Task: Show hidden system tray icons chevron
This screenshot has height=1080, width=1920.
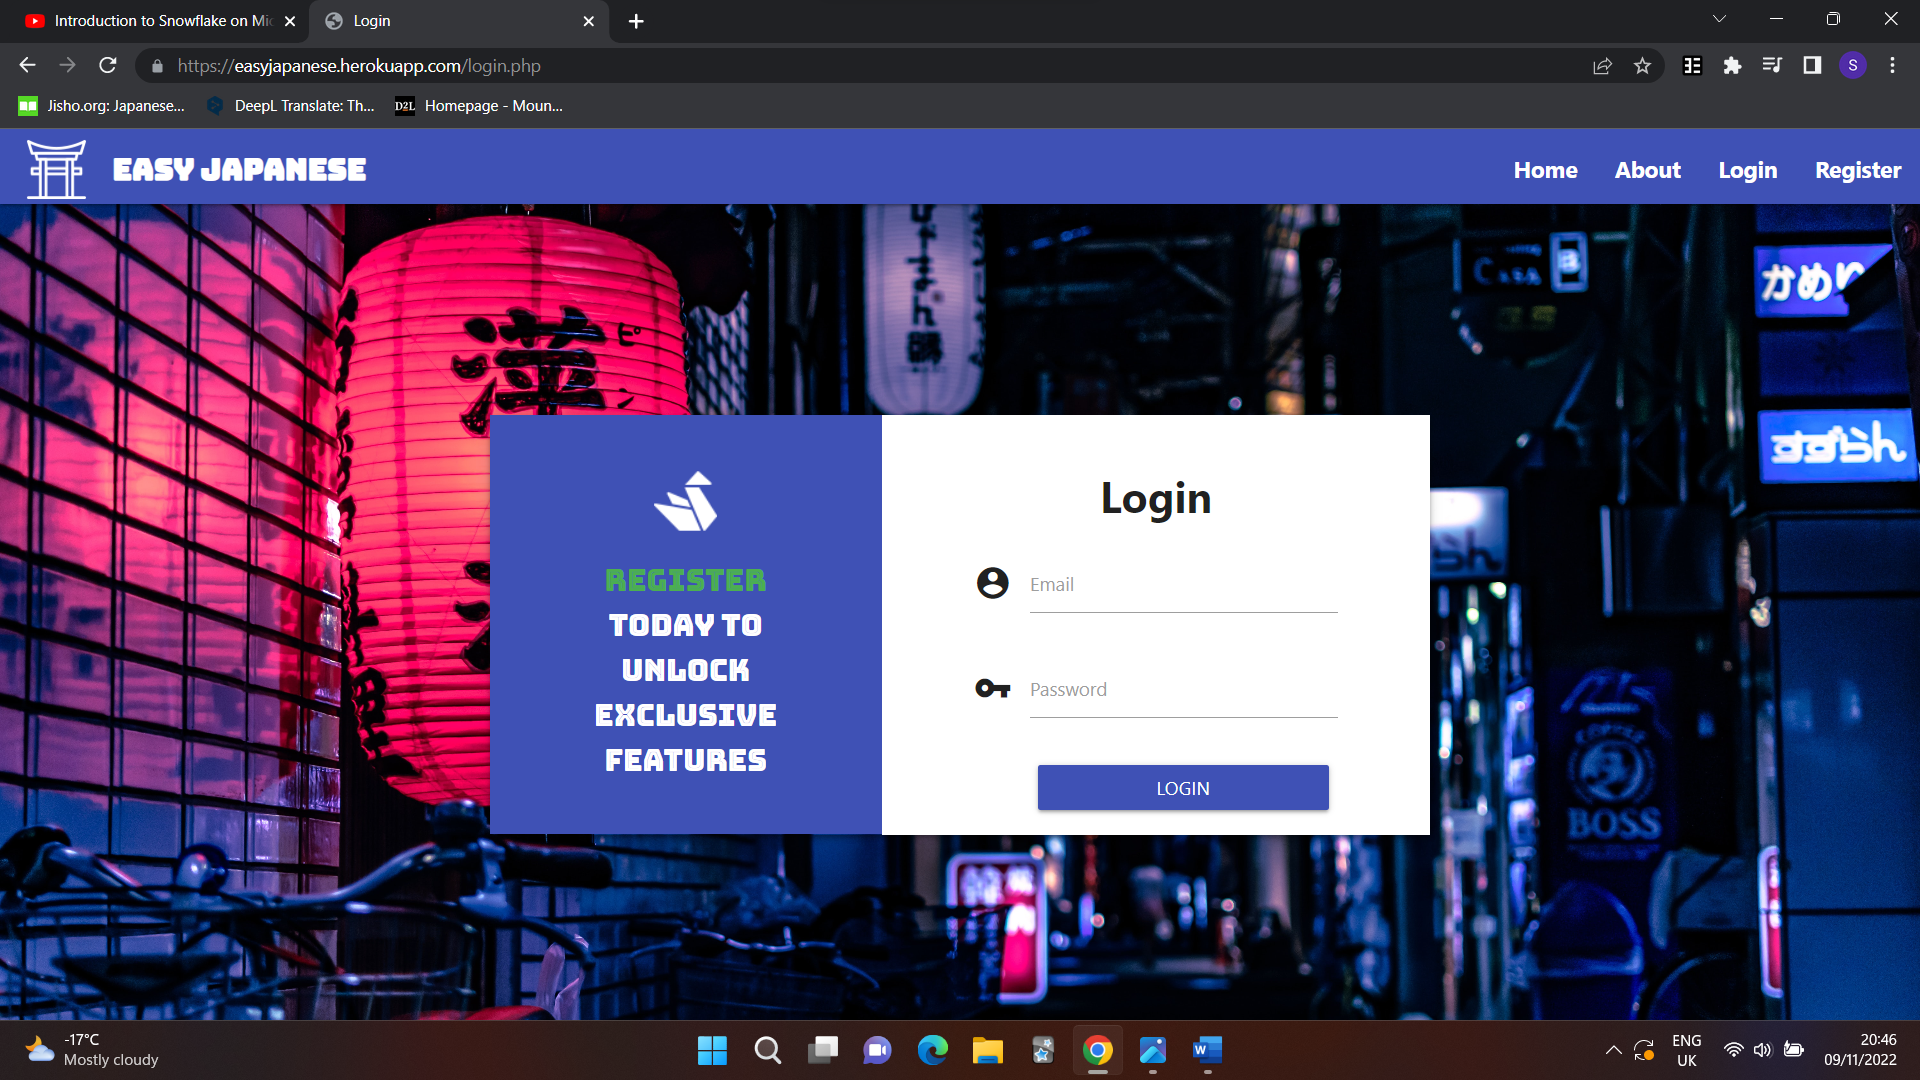Action: [x=1613, y=1050]
